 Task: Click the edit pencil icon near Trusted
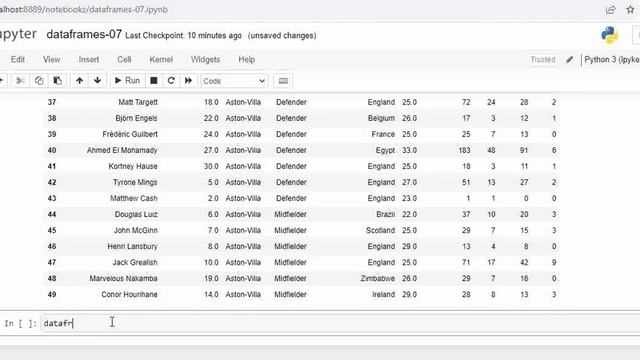[570, 60]
